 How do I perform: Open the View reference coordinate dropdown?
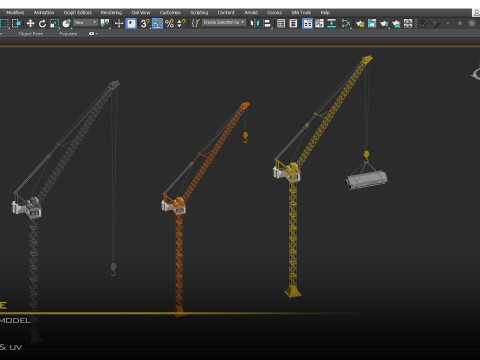coord(85,23)
